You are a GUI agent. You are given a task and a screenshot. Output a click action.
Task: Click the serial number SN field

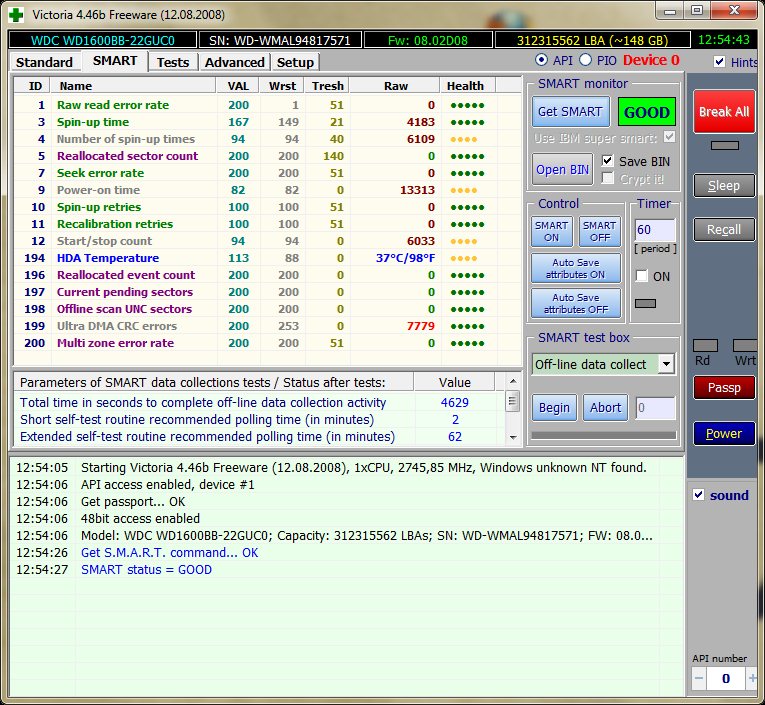[280, 40]
